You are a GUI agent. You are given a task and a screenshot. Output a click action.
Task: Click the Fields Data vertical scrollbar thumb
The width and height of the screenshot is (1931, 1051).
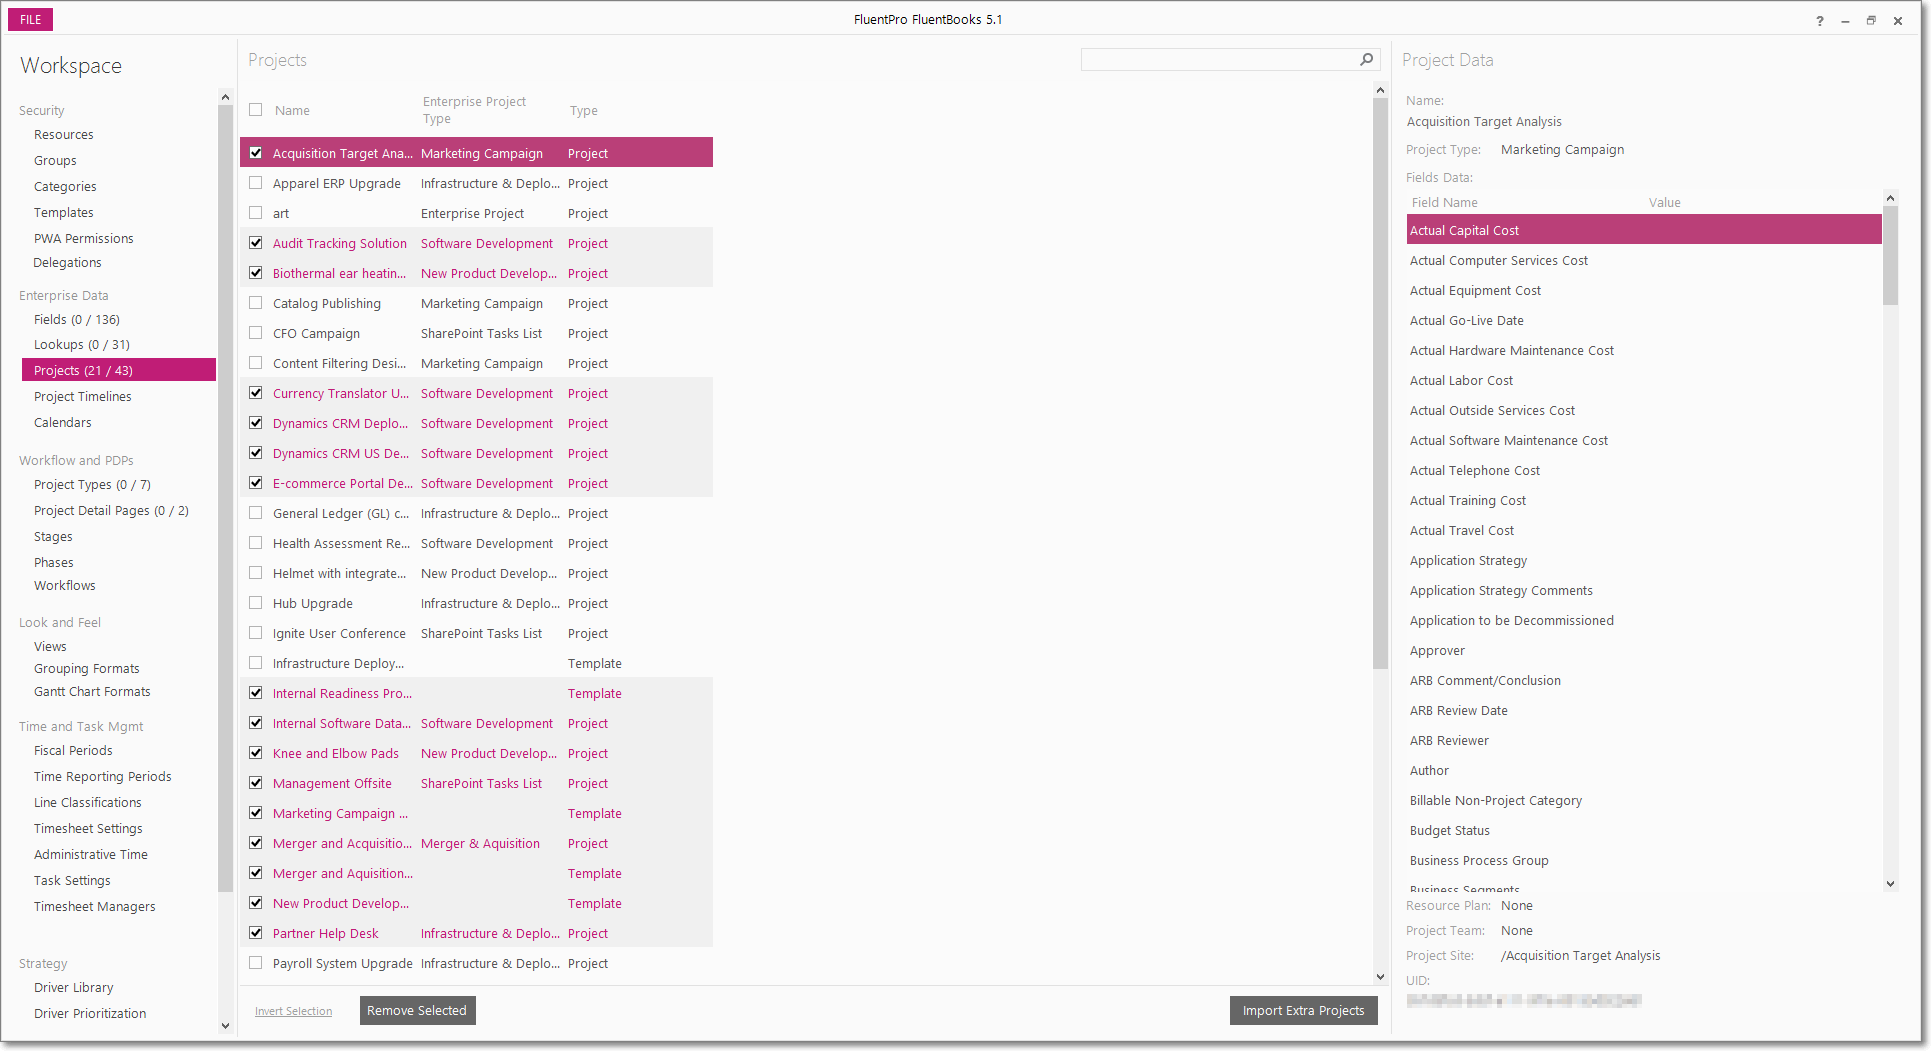[x=1890, y=255]
